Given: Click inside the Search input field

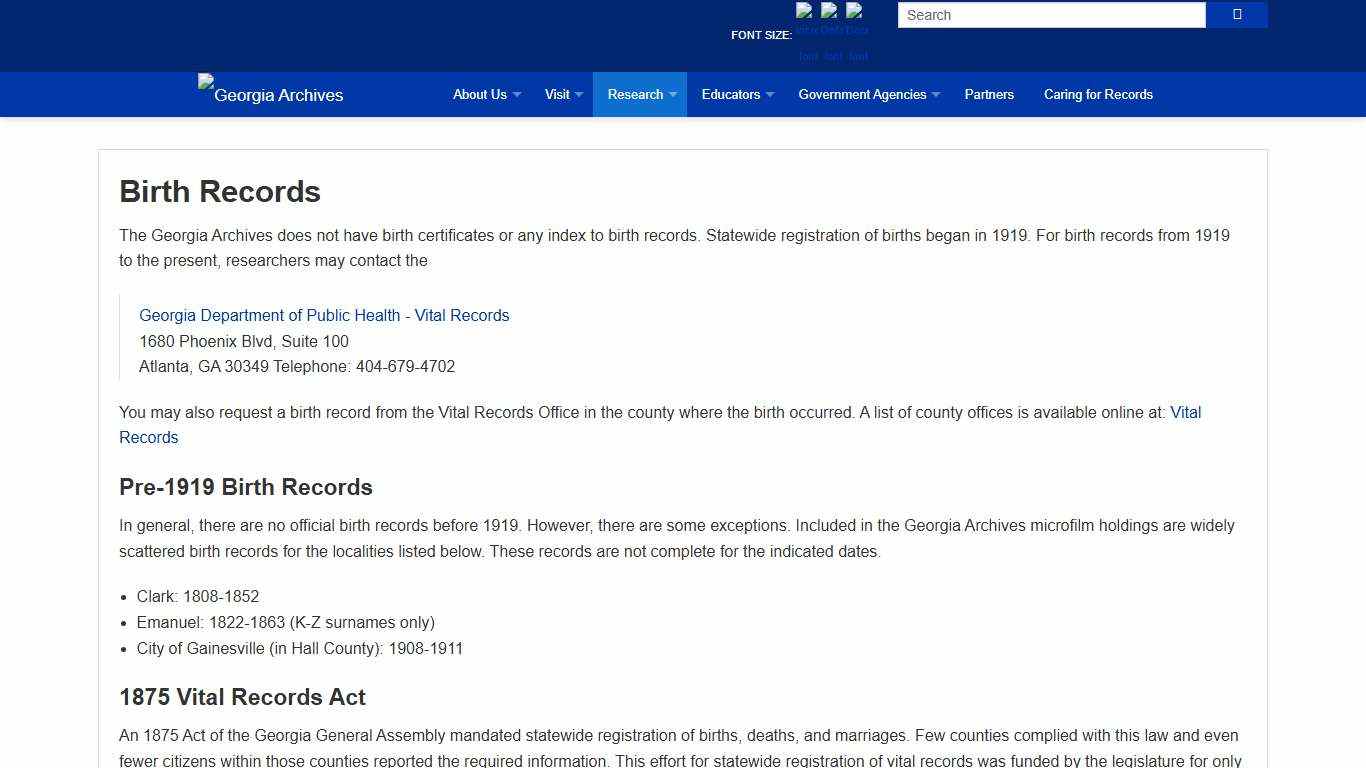Looking at the screenshot, I should pyautogui.click(x=1050, y=15).
